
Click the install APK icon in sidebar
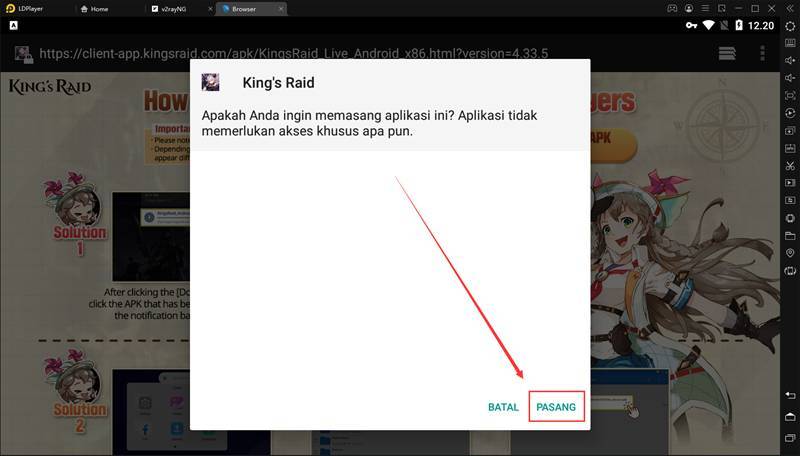[x=790, y=148]
